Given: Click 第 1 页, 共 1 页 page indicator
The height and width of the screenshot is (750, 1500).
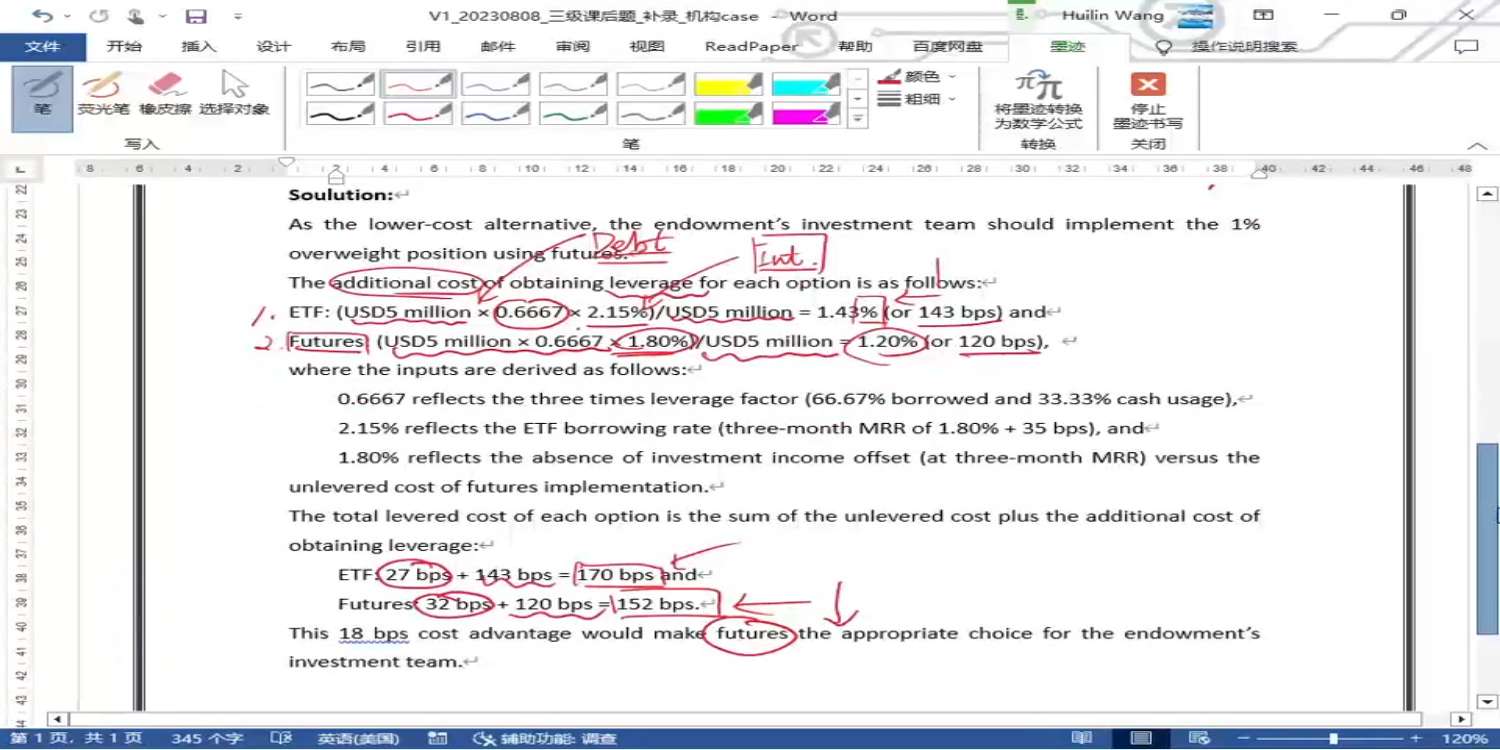Looking at the screenshot, I should pos(76,739).
